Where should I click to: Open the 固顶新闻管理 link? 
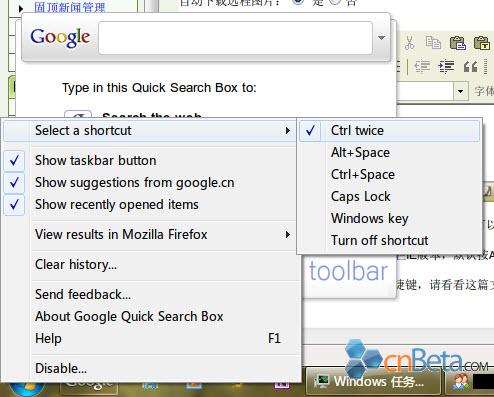pyautogui.click(x=70, y=7)
